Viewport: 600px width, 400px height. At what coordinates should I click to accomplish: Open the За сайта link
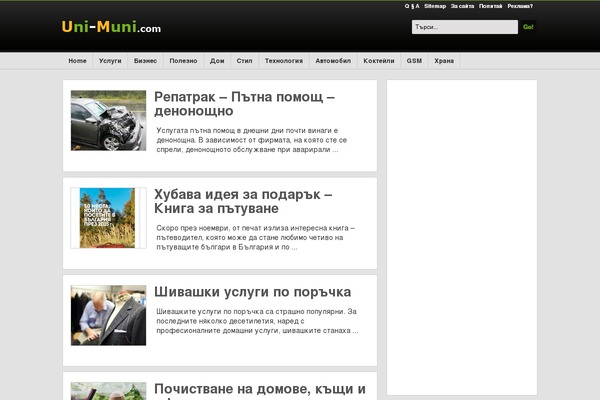point(462,6)
